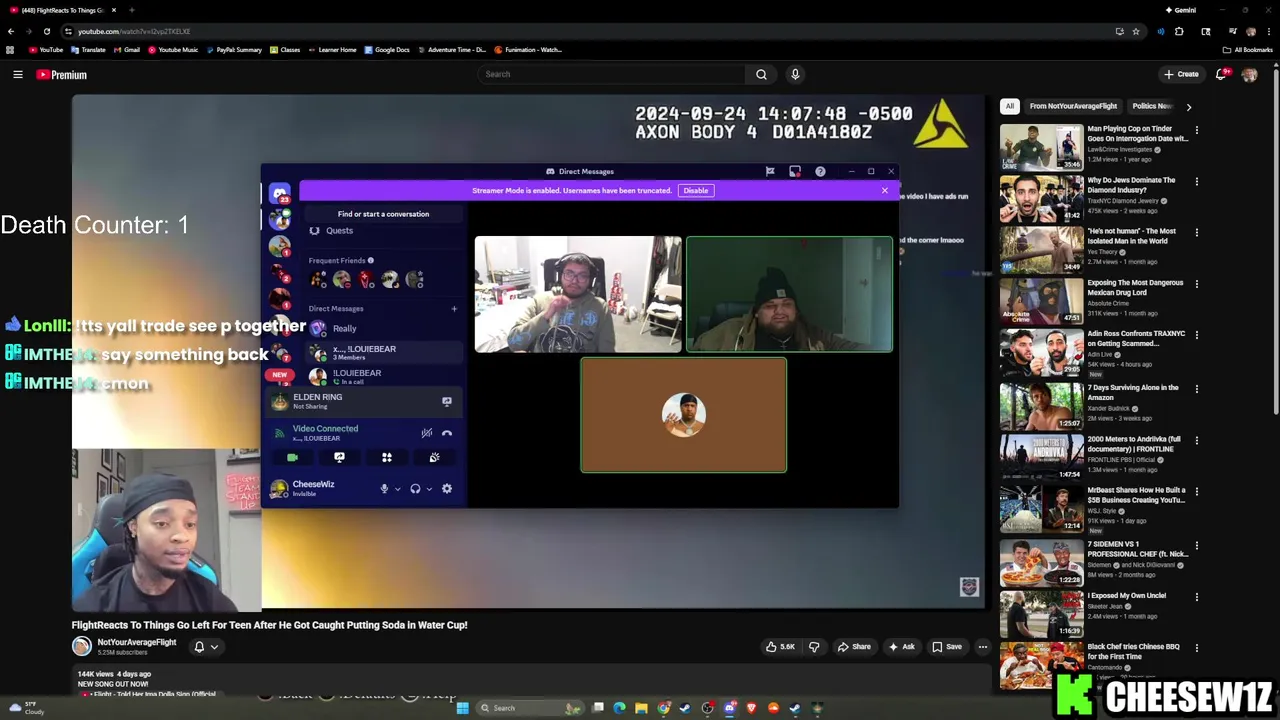Bookmark this page with star icon
The image size is (1280, 720).
1136,31
